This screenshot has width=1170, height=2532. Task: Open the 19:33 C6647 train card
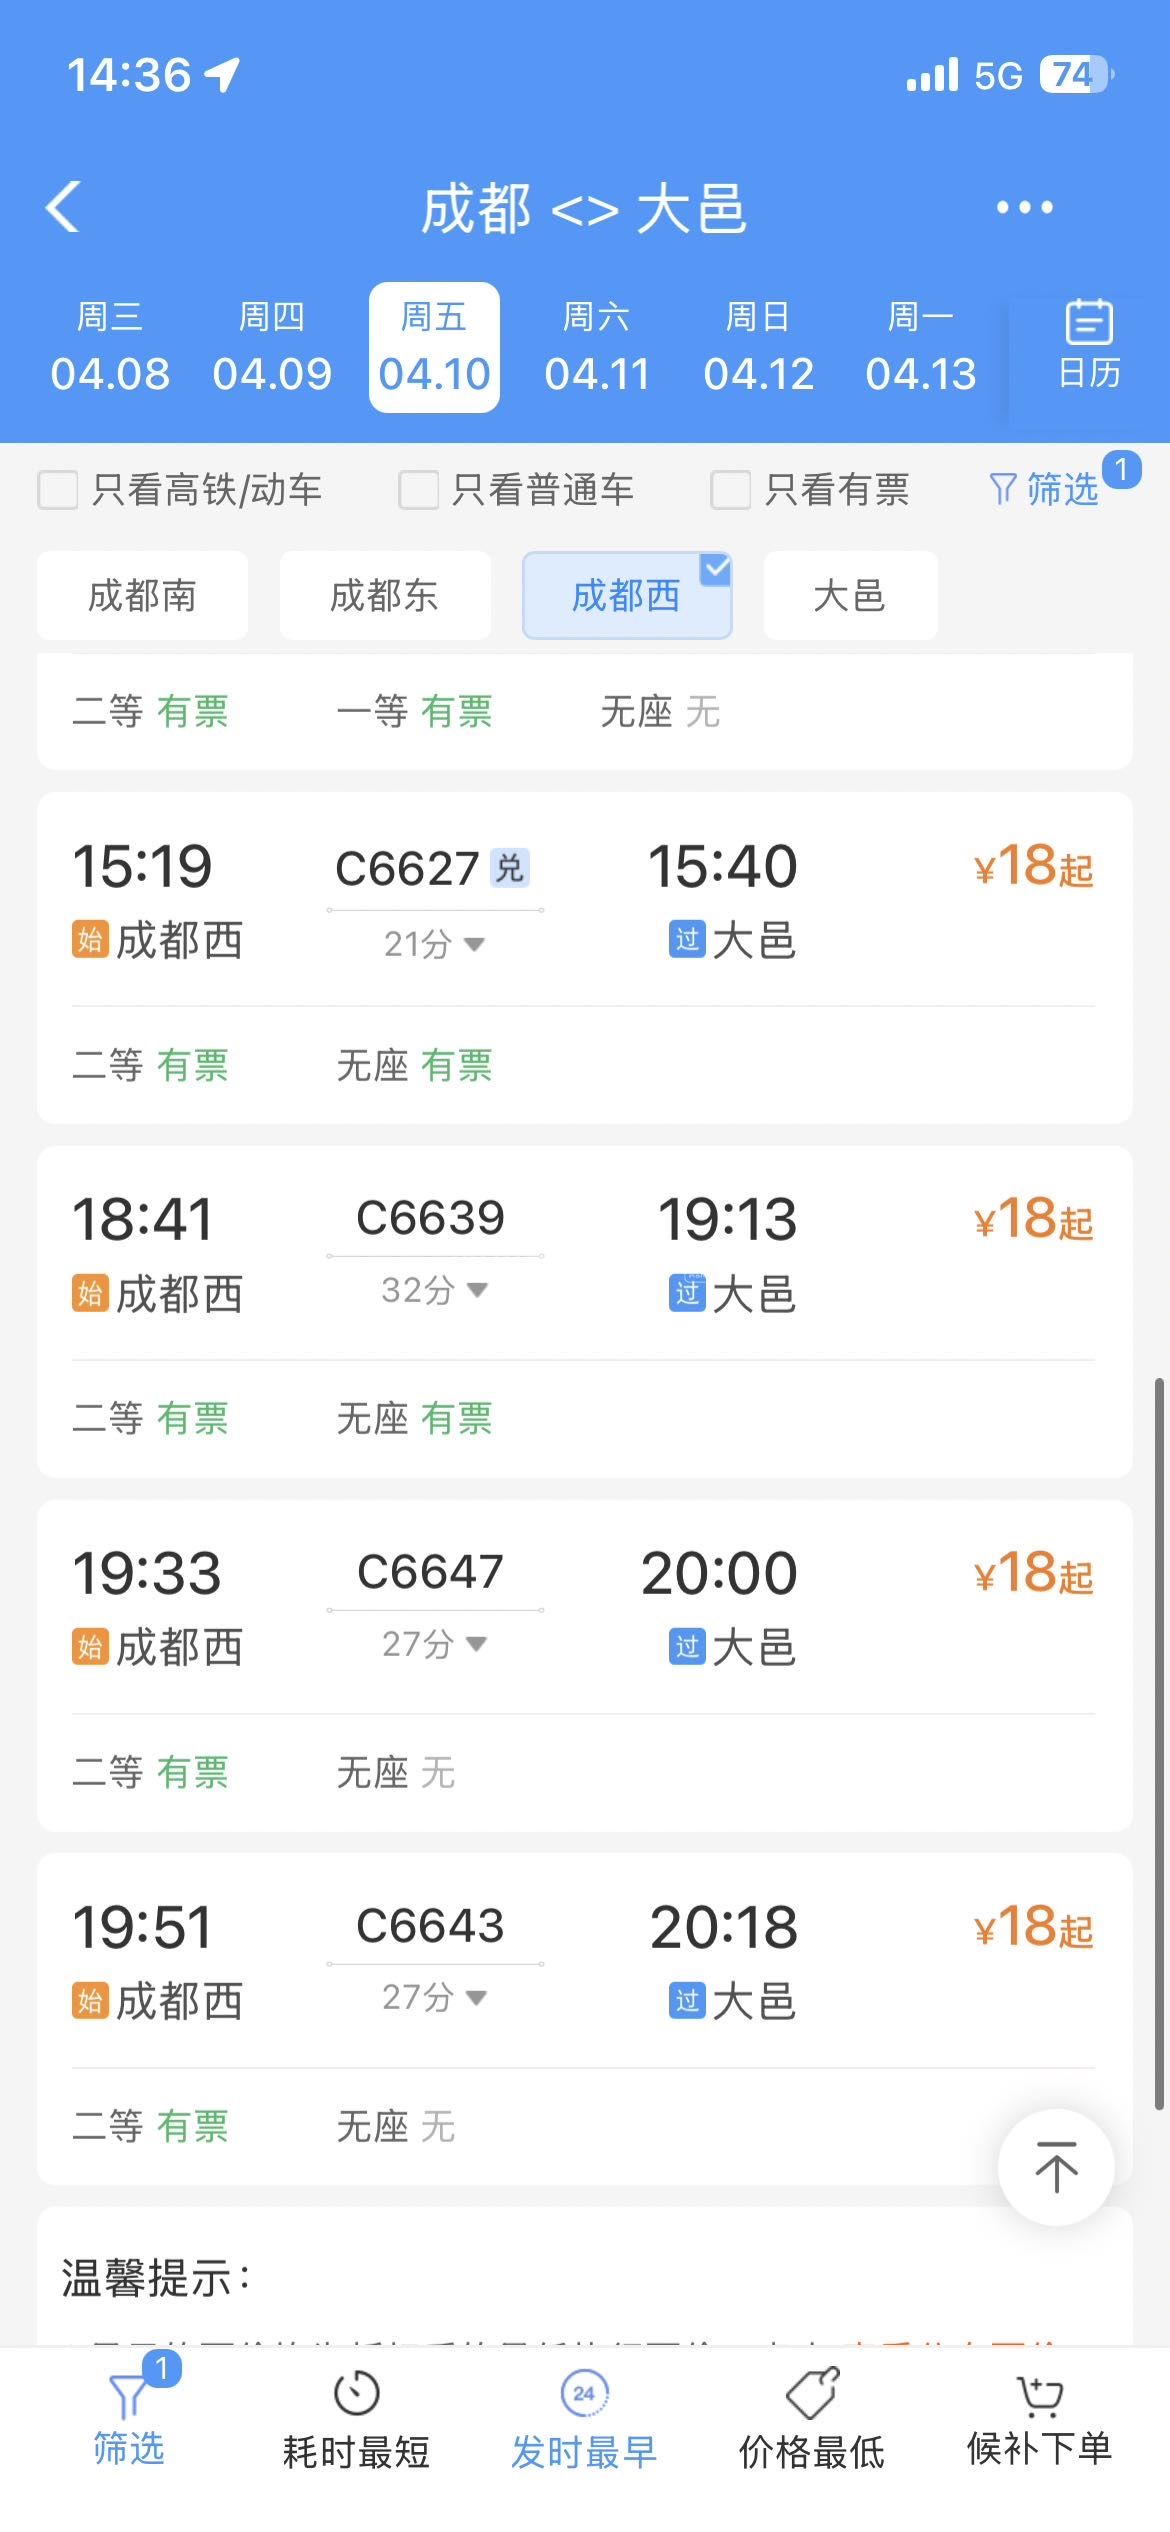[x=584, y=1610]
